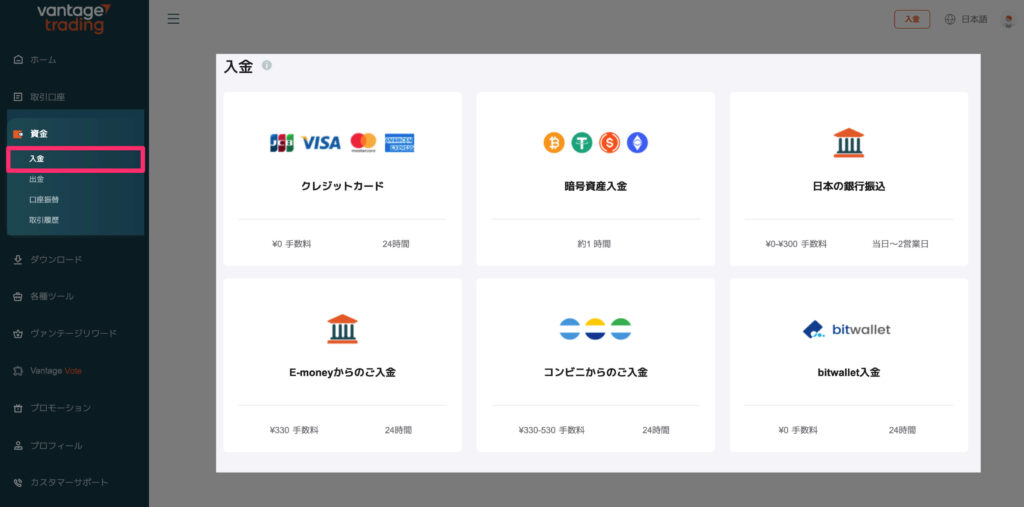Click the Bitcoin coin icon
1024x507 pixels.
(x=554, y=142)
